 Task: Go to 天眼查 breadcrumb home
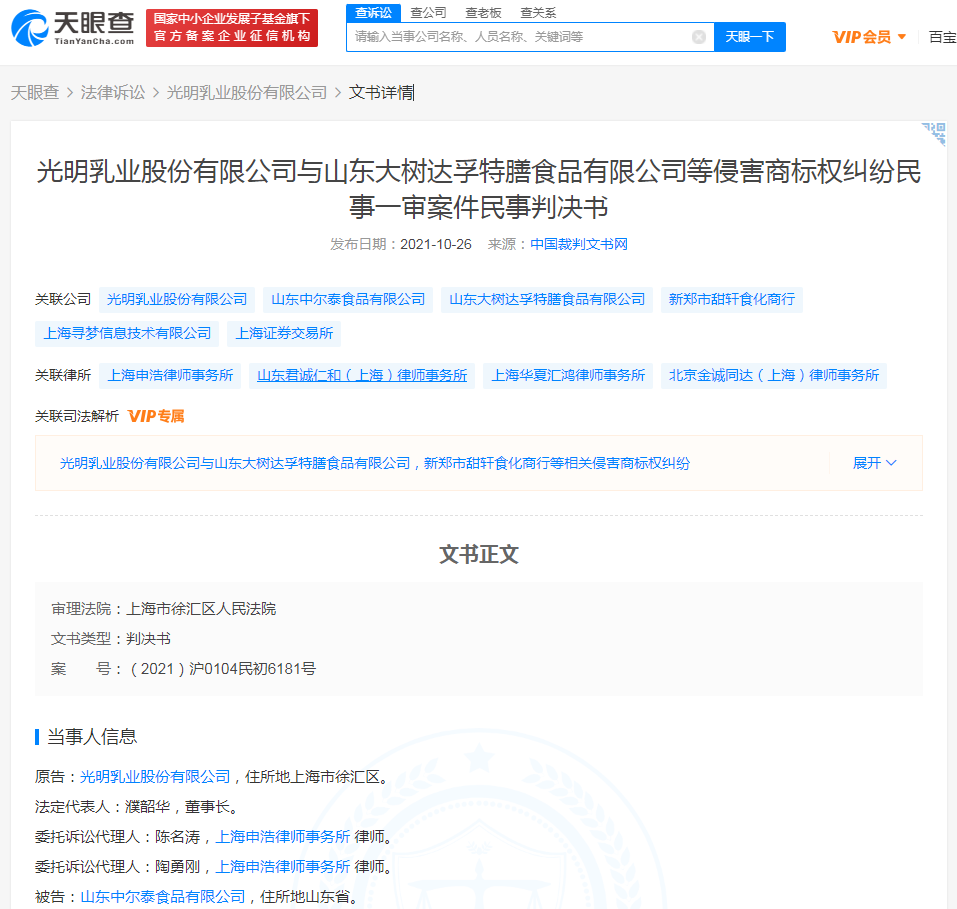coord(35,93)
